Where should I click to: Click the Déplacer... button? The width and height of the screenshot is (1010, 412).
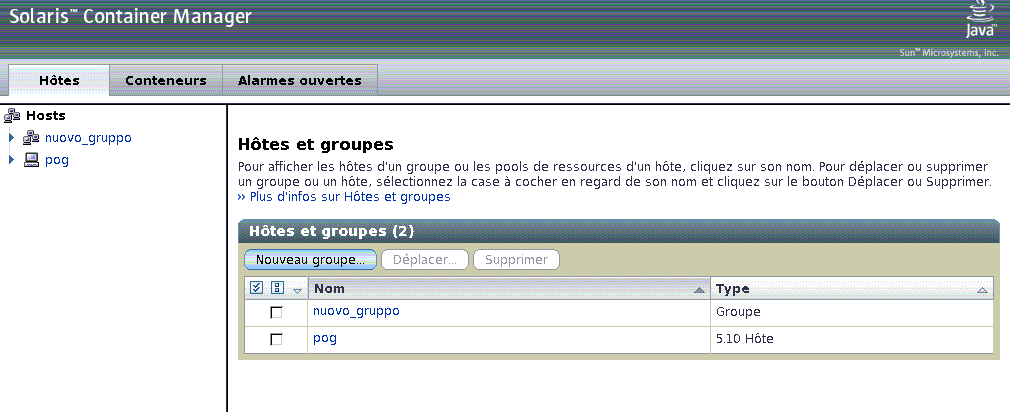click(425, 260)
